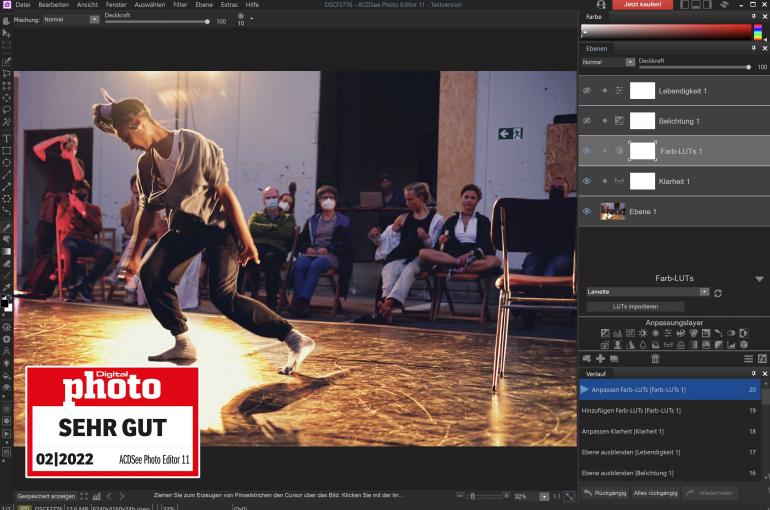Add a new layer with the plus icon

tap(600, 359)
